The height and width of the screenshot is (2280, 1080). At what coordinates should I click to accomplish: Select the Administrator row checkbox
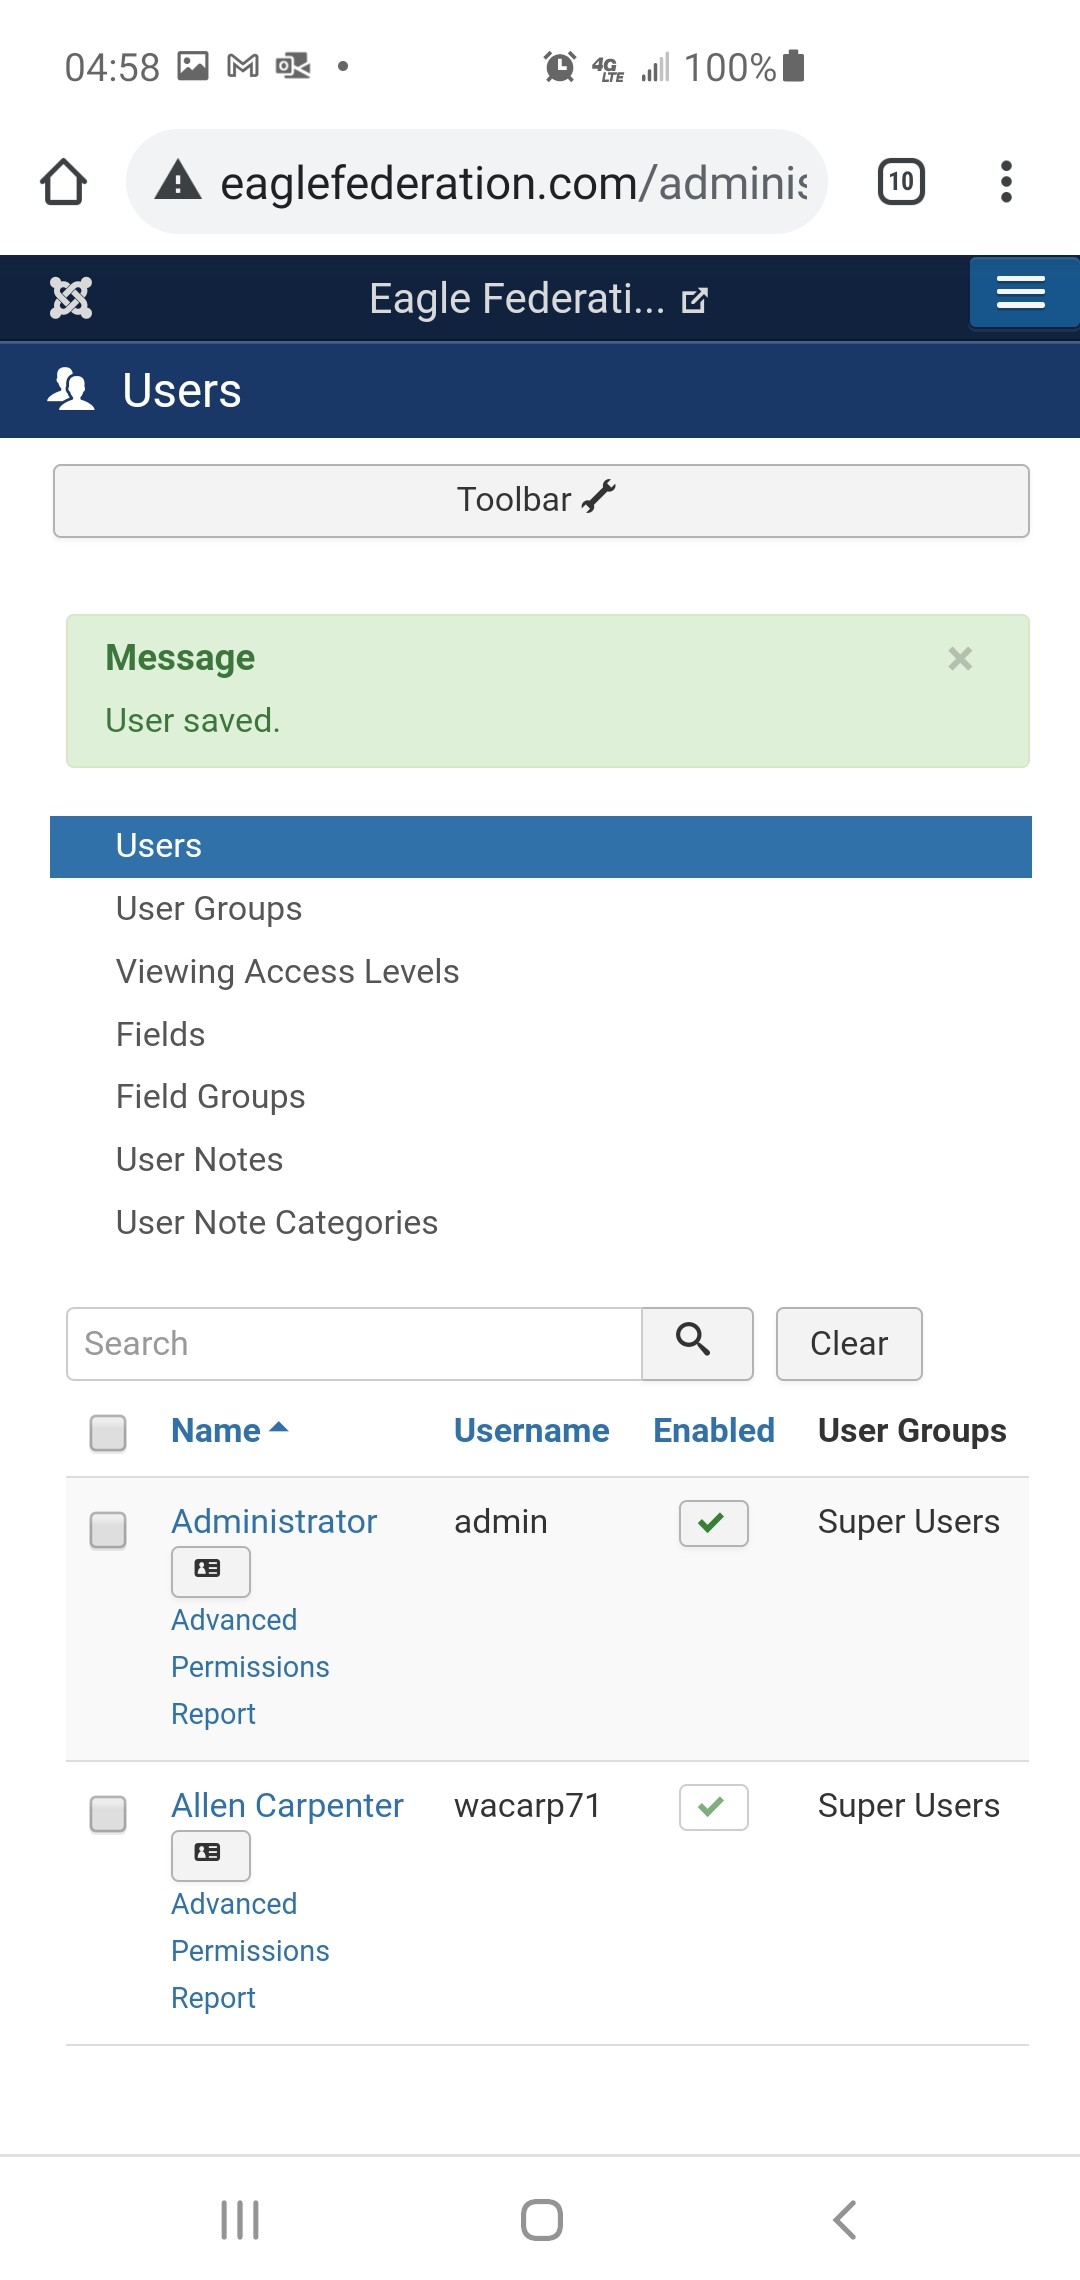pos(108,1529)
